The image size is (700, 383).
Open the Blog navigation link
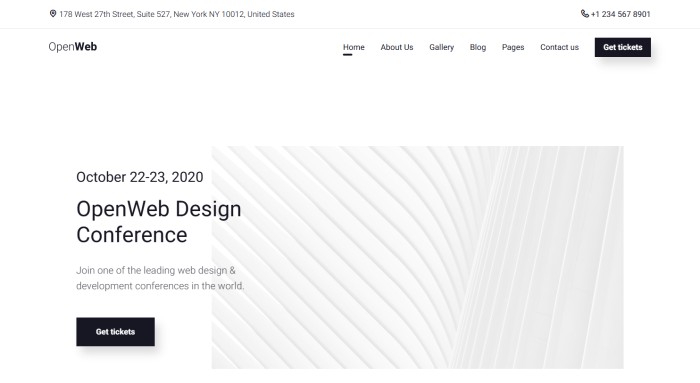pyautogui.click(x=478, y=47)
